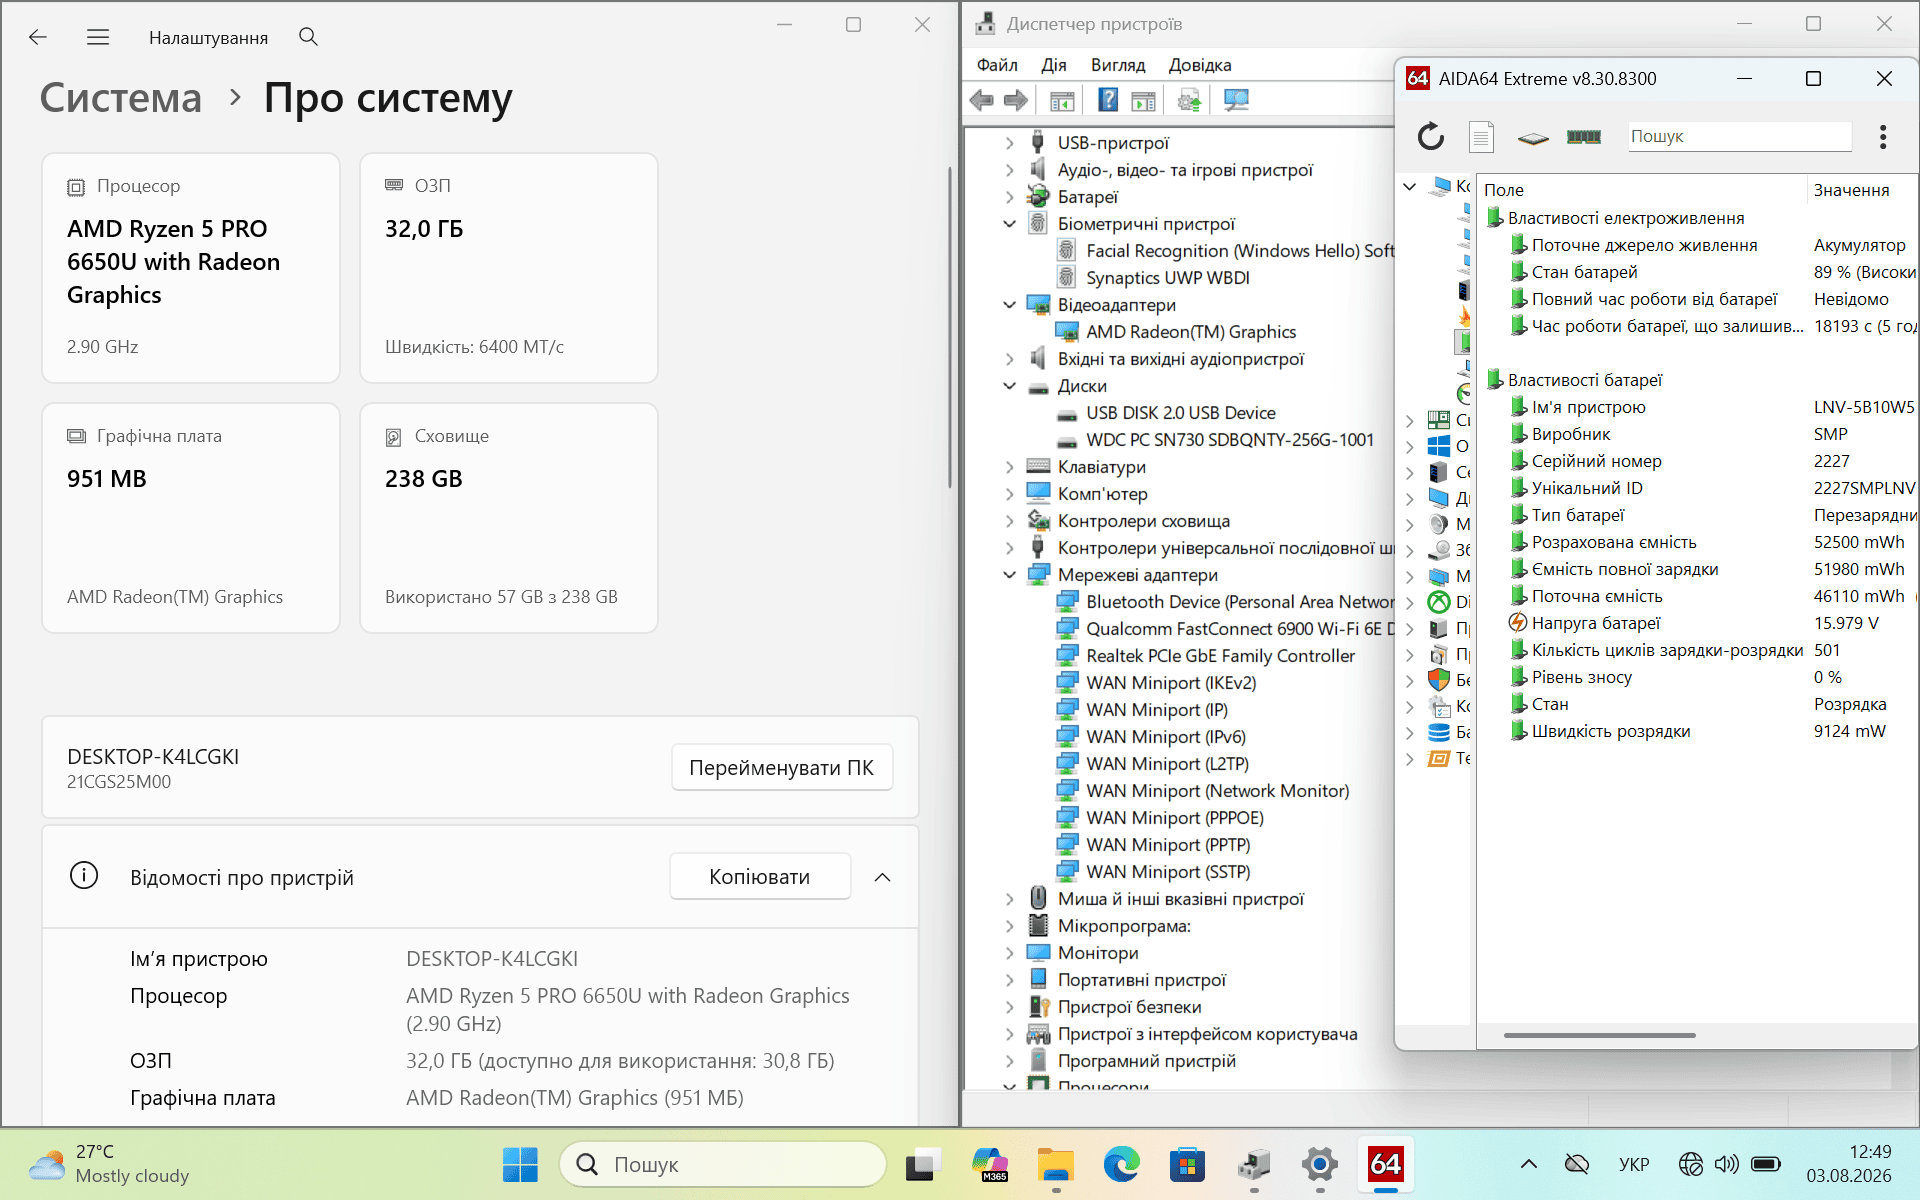Click Device Manager's forward arrow toolbar icon
Screen dimensions: 1920x1200
tap(1016, 100)
